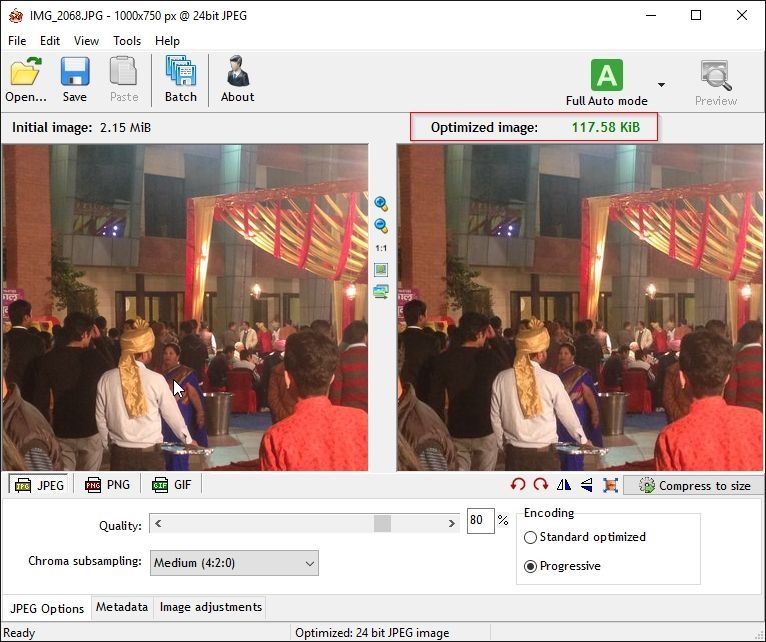Decrease quality with left slider arrow
This screenshot has height=642, width=766.
point(158,524)
